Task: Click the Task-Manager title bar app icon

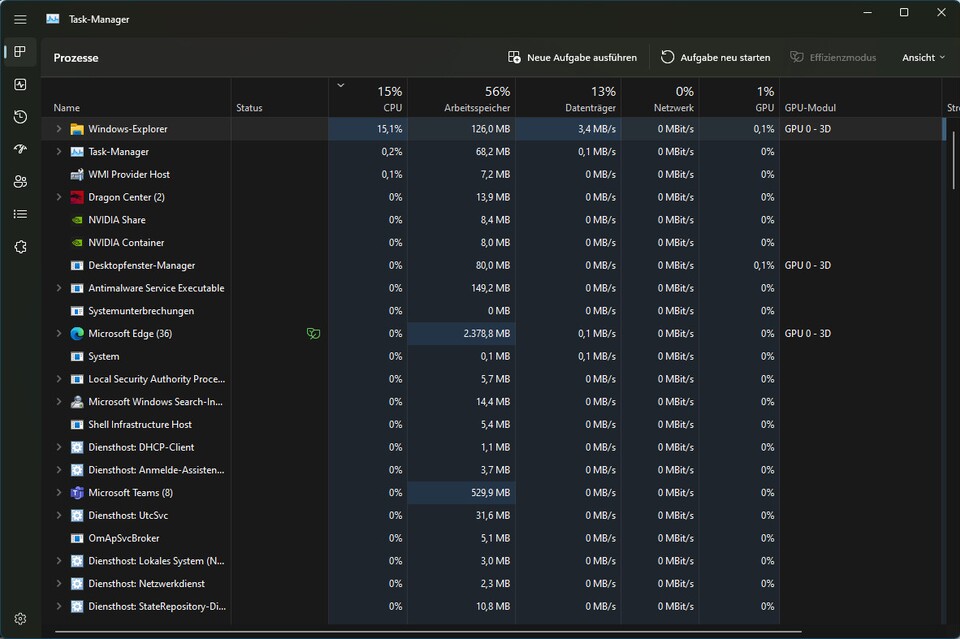Action: pos(53,19)
